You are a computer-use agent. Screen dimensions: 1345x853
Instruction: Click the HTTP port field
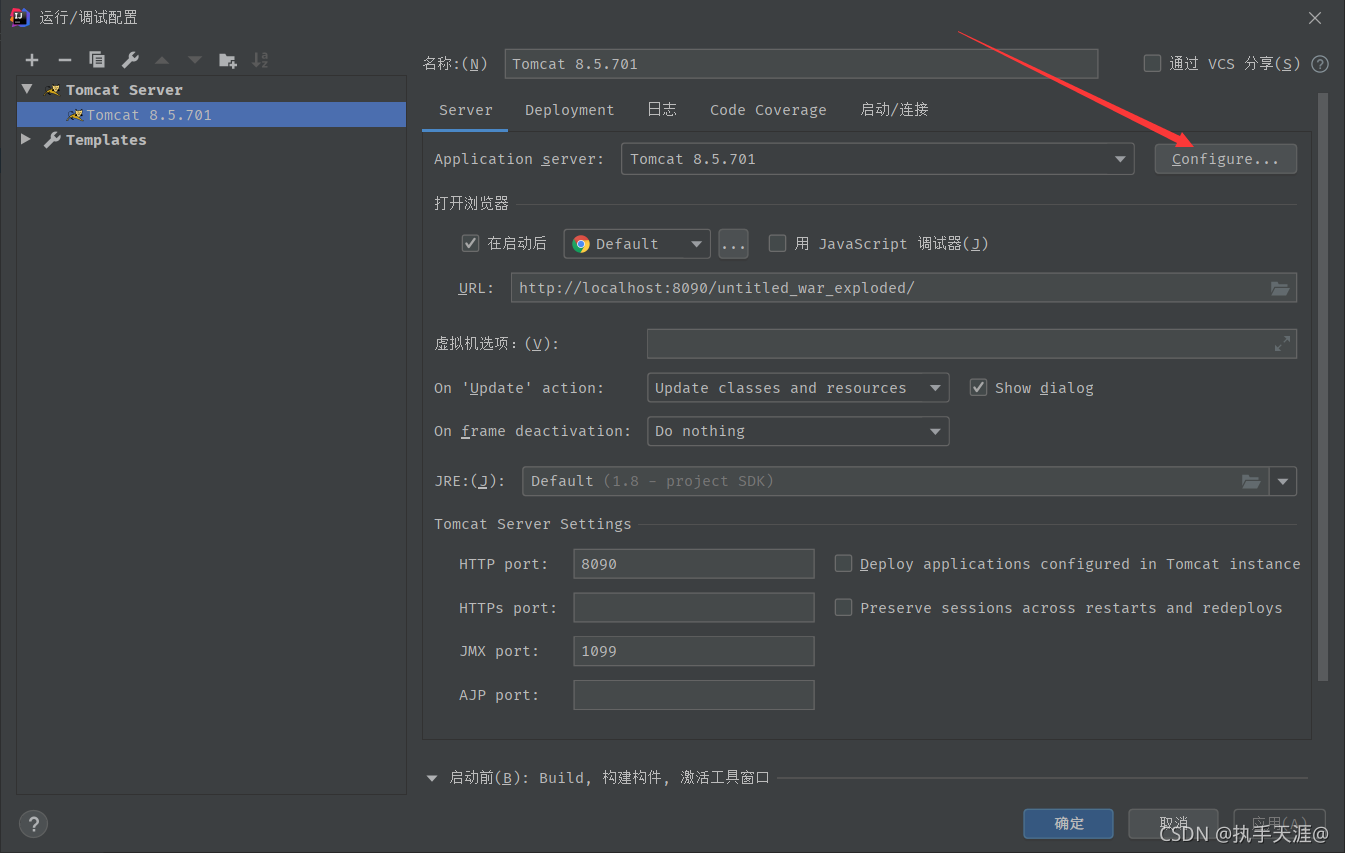click(694, 564)
